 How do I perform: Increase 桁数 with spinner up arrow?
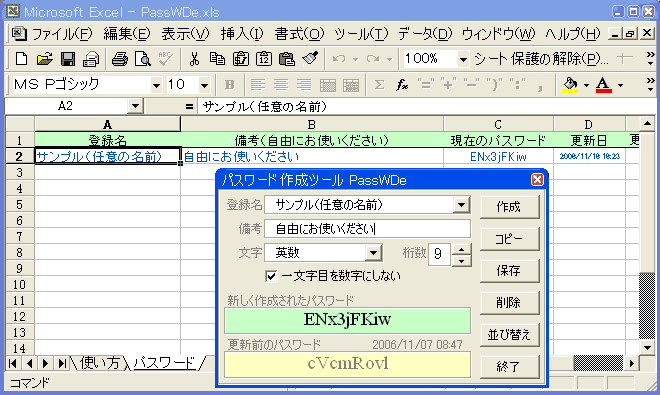click(x=461, y=249)
